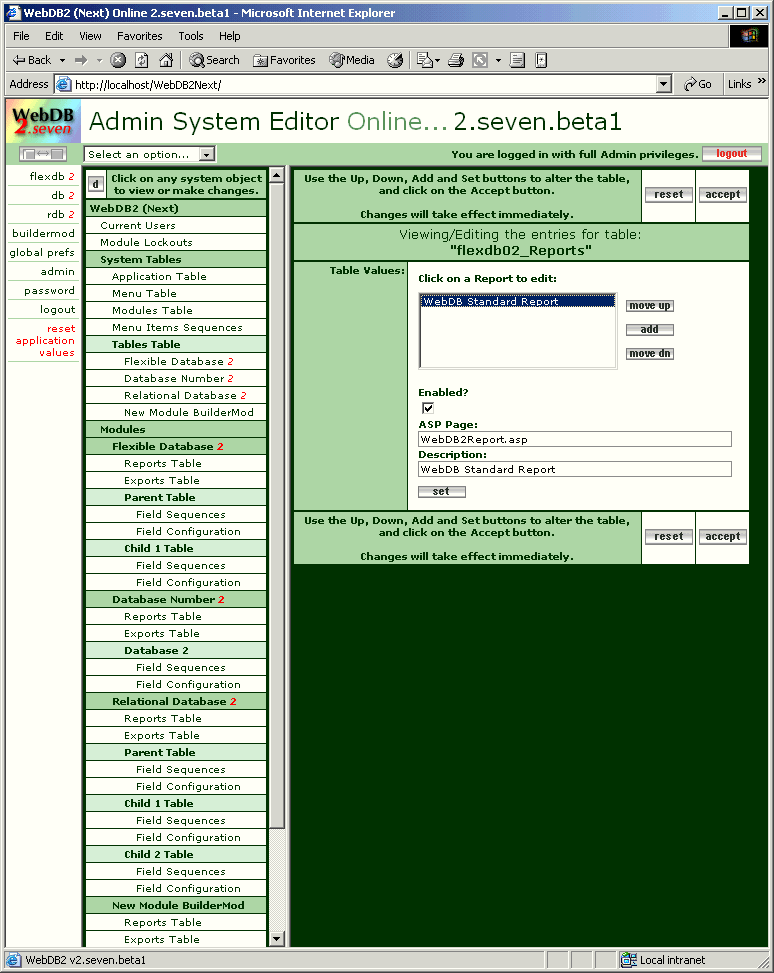Open the Mail icon dropdown arrow
Viewport: 774px width, 973px height.
coord(438,60)
